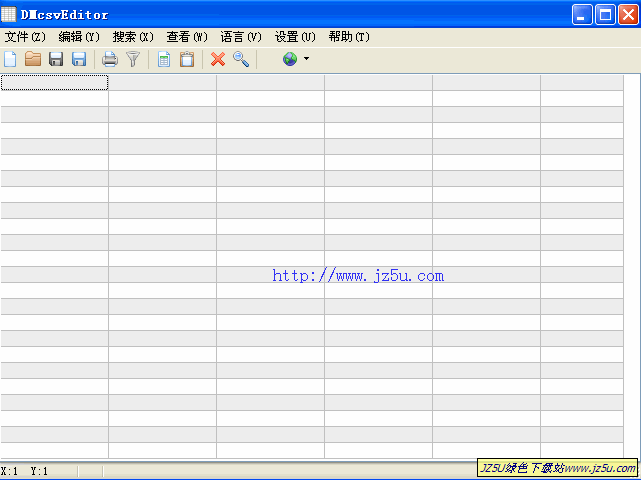This screenshot has height=480, width=641.
Task: Maximize the DMcsvEditor window
Action: click(x=605, y=15)
